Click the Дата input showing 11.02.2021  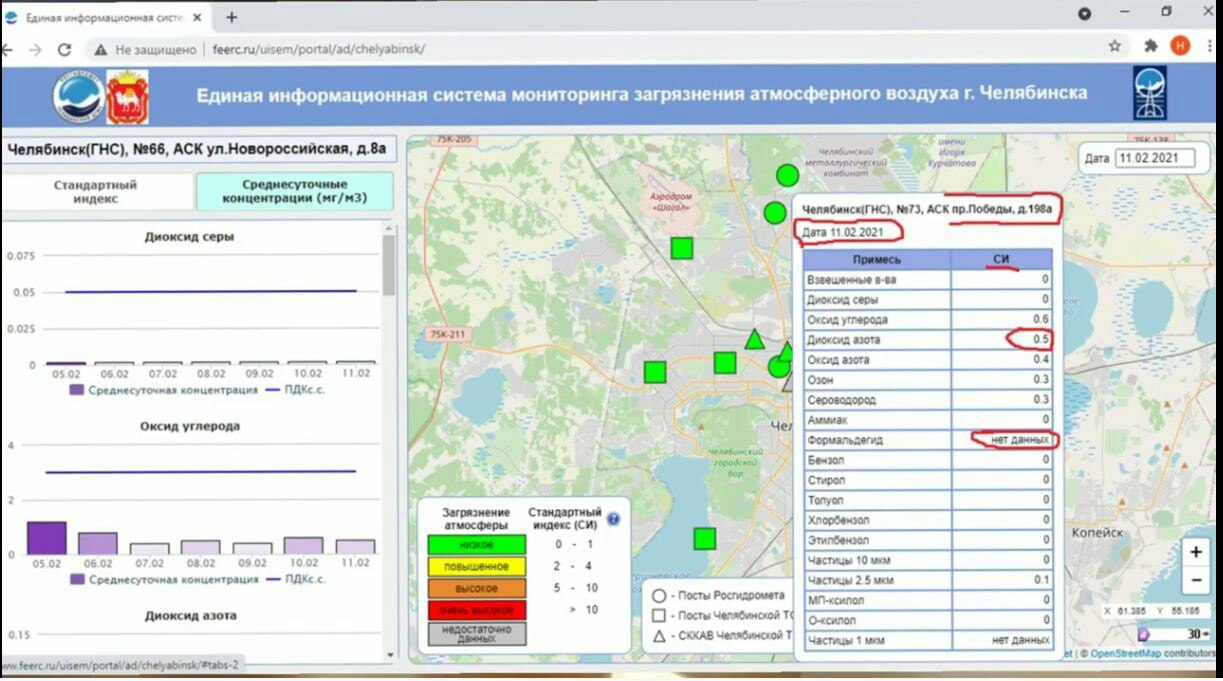tap(1154, 158)
